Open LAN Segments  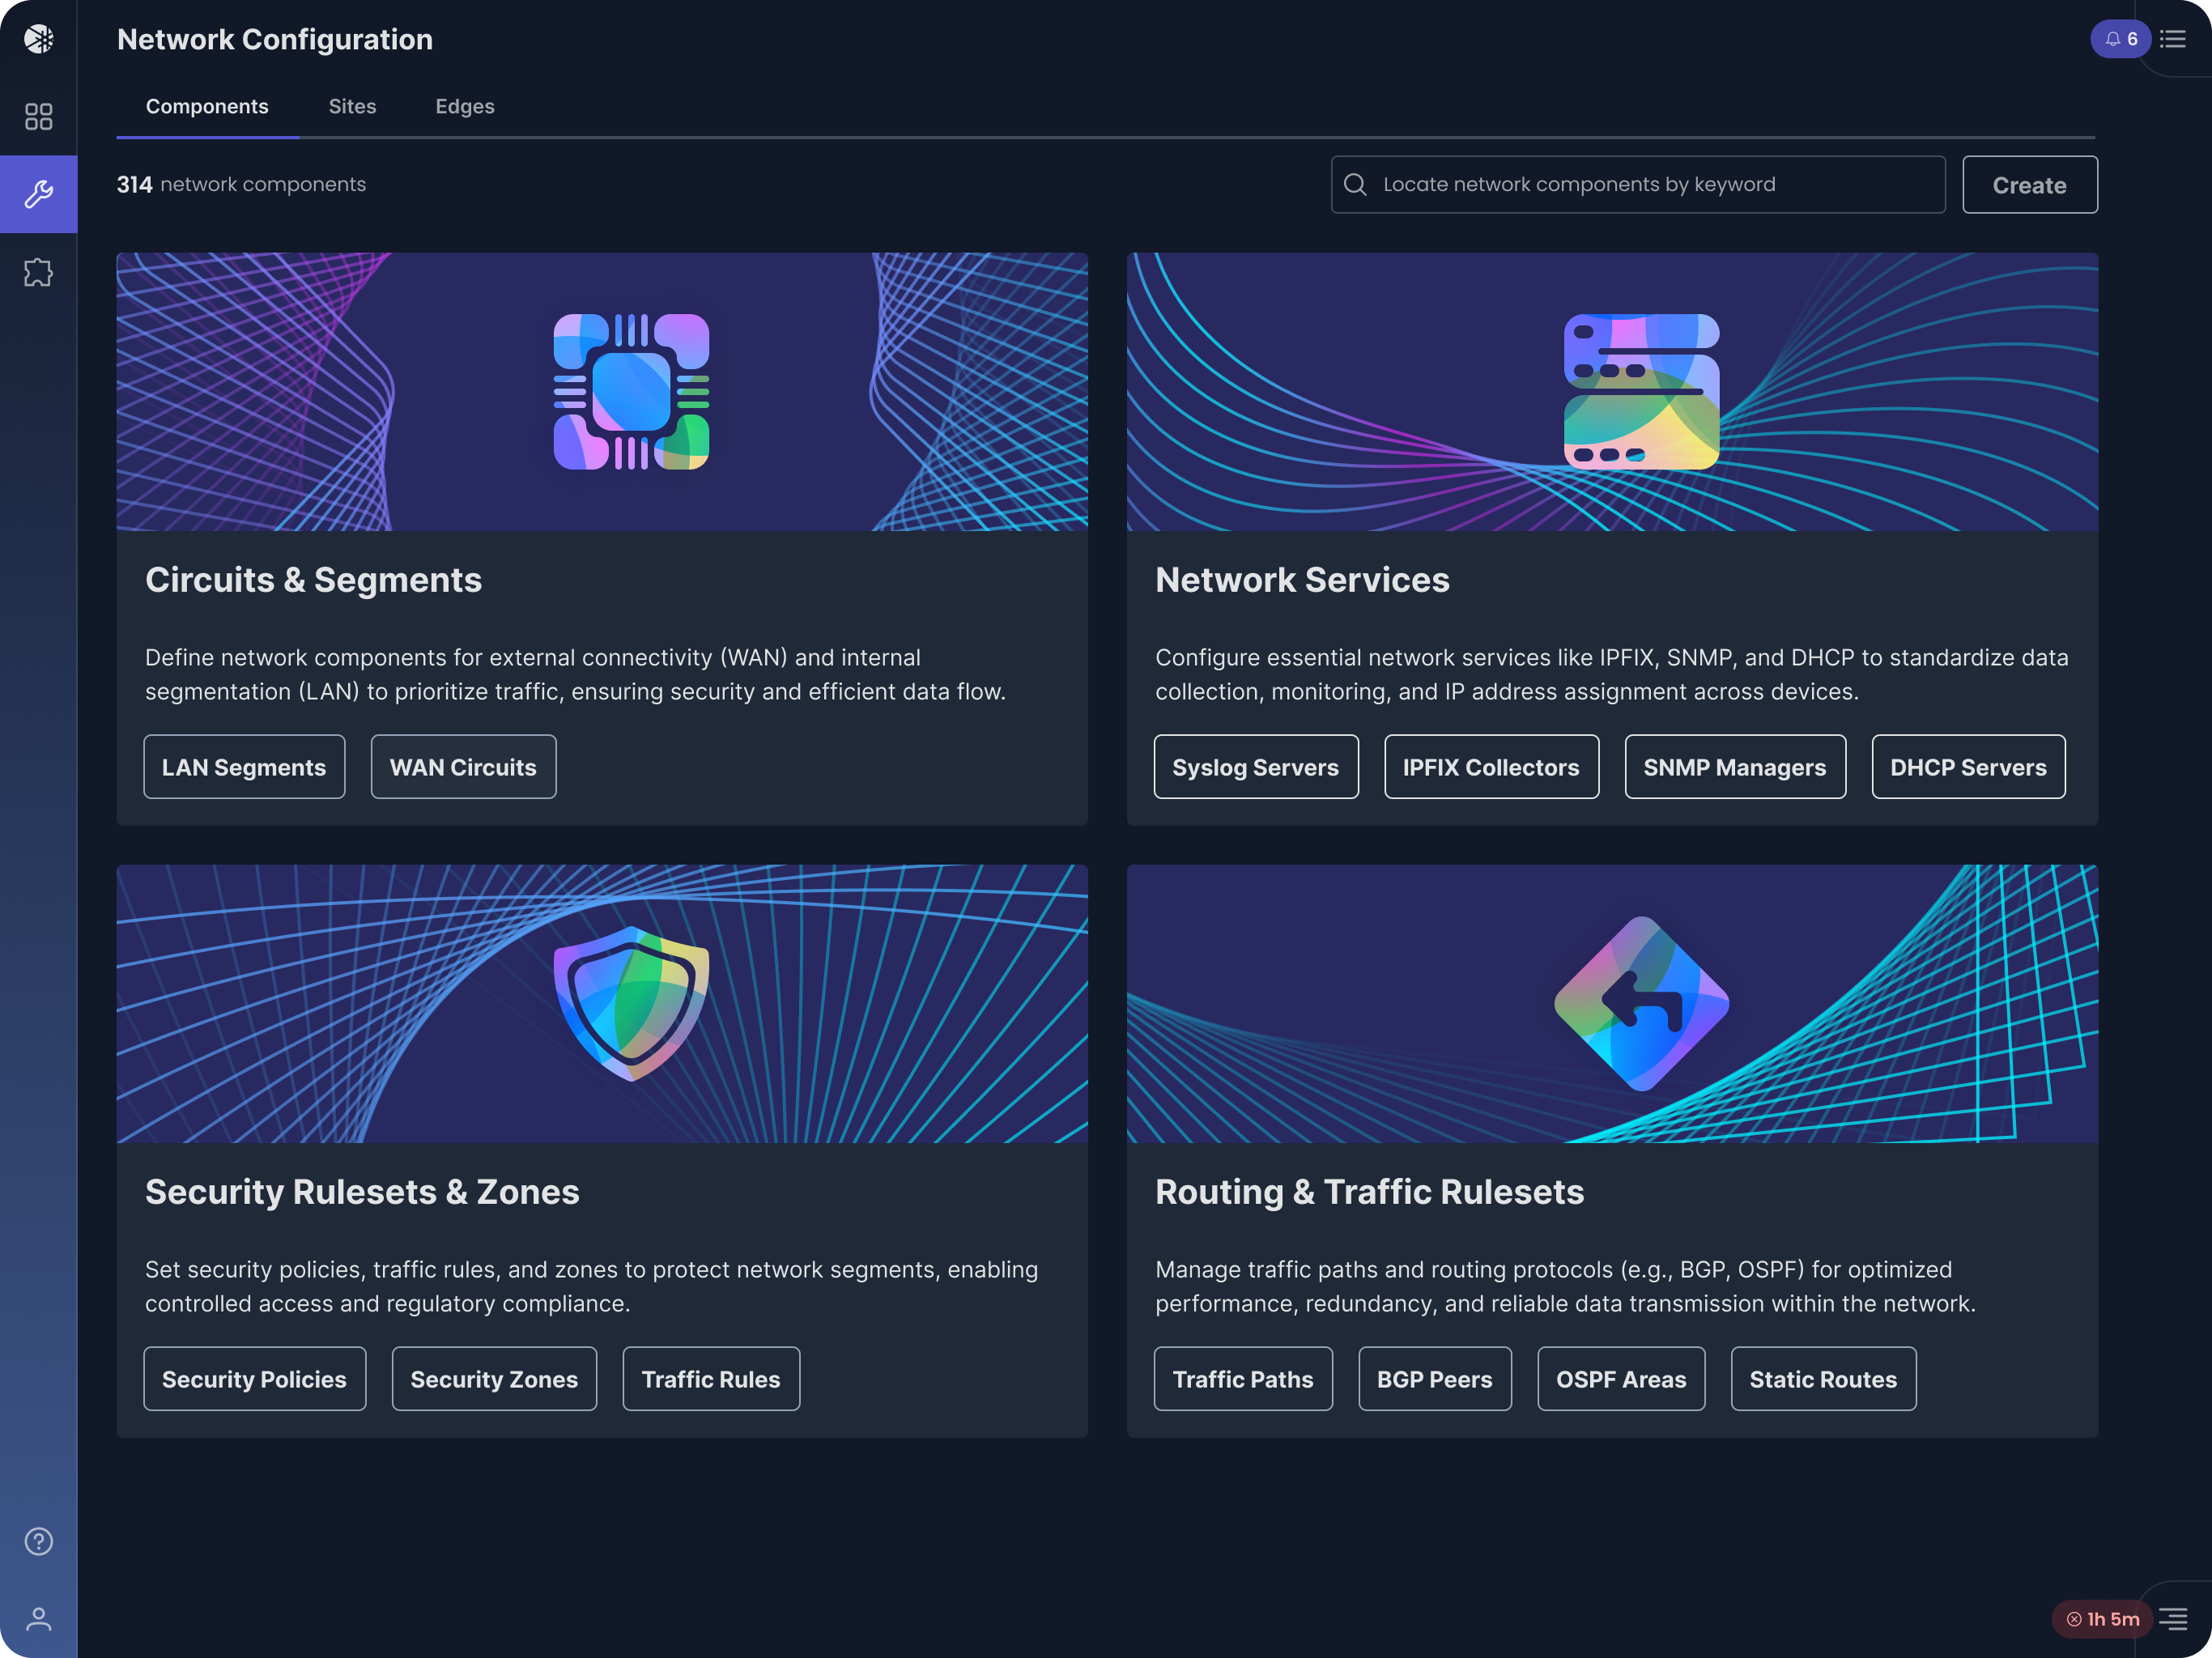(244, 767)
